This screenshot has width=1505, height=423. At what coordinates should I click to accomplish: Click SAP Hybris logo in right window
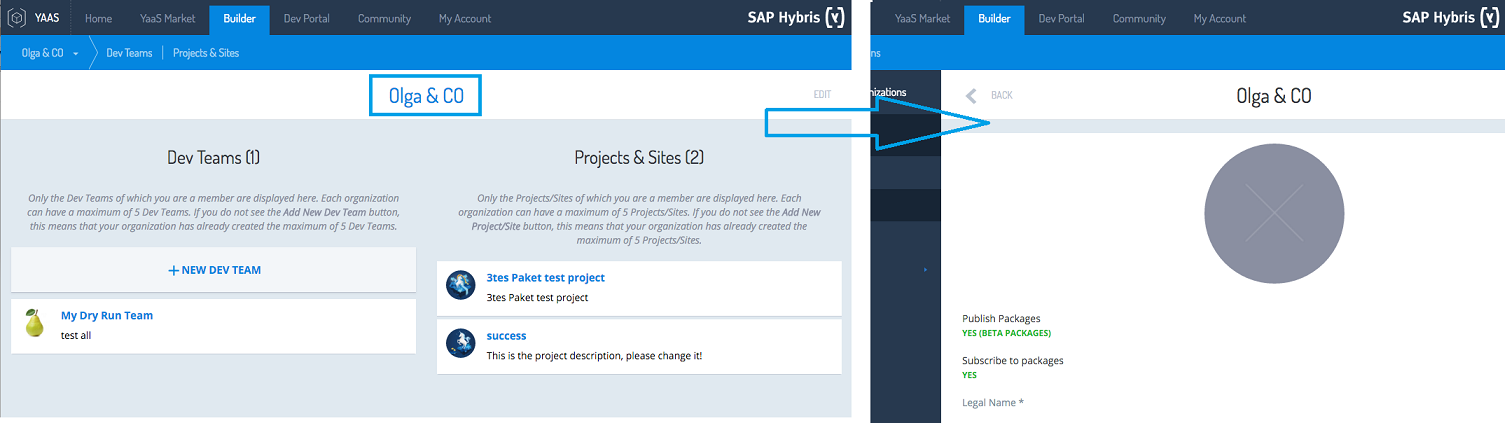pyautogui.click(x=1451, y=18)
